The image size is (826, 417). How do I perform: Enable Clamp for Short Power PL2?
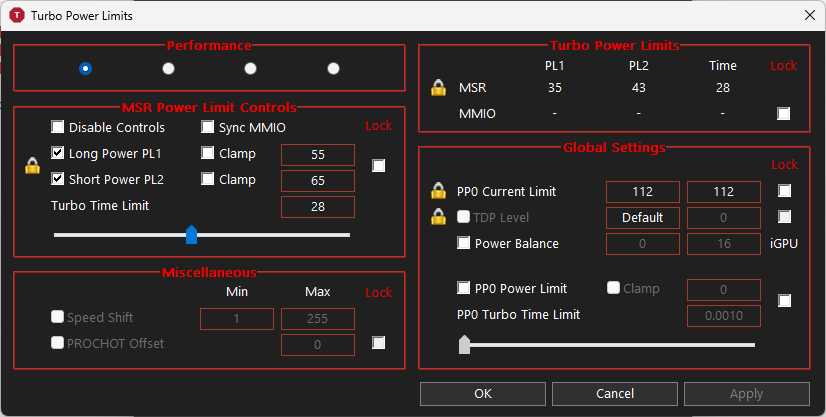[208, 178]
